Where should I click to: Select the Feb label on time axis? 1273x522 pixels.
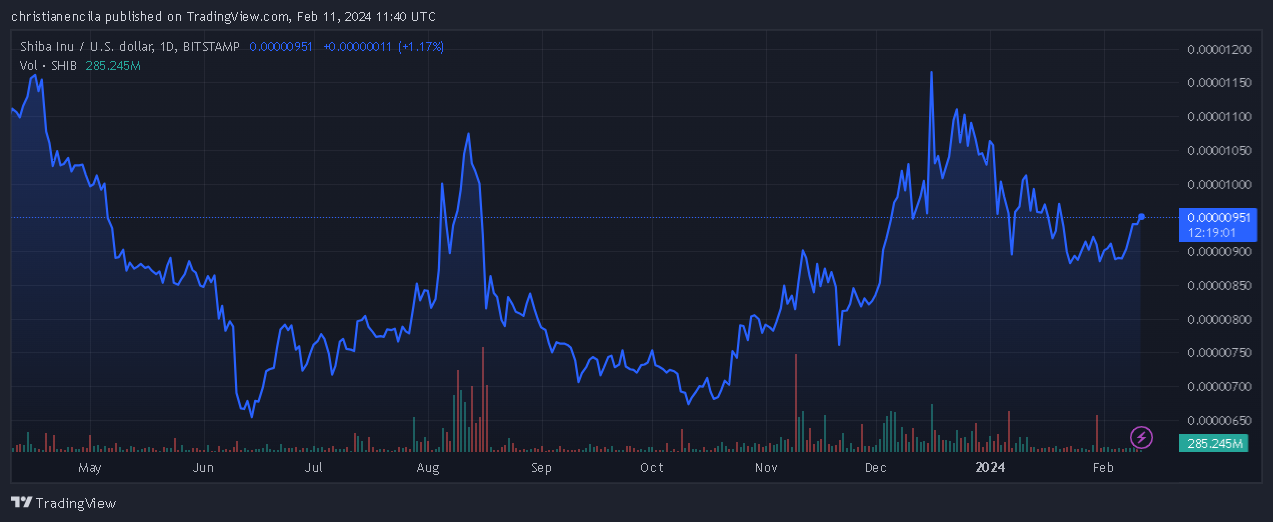click(1103, 467)
